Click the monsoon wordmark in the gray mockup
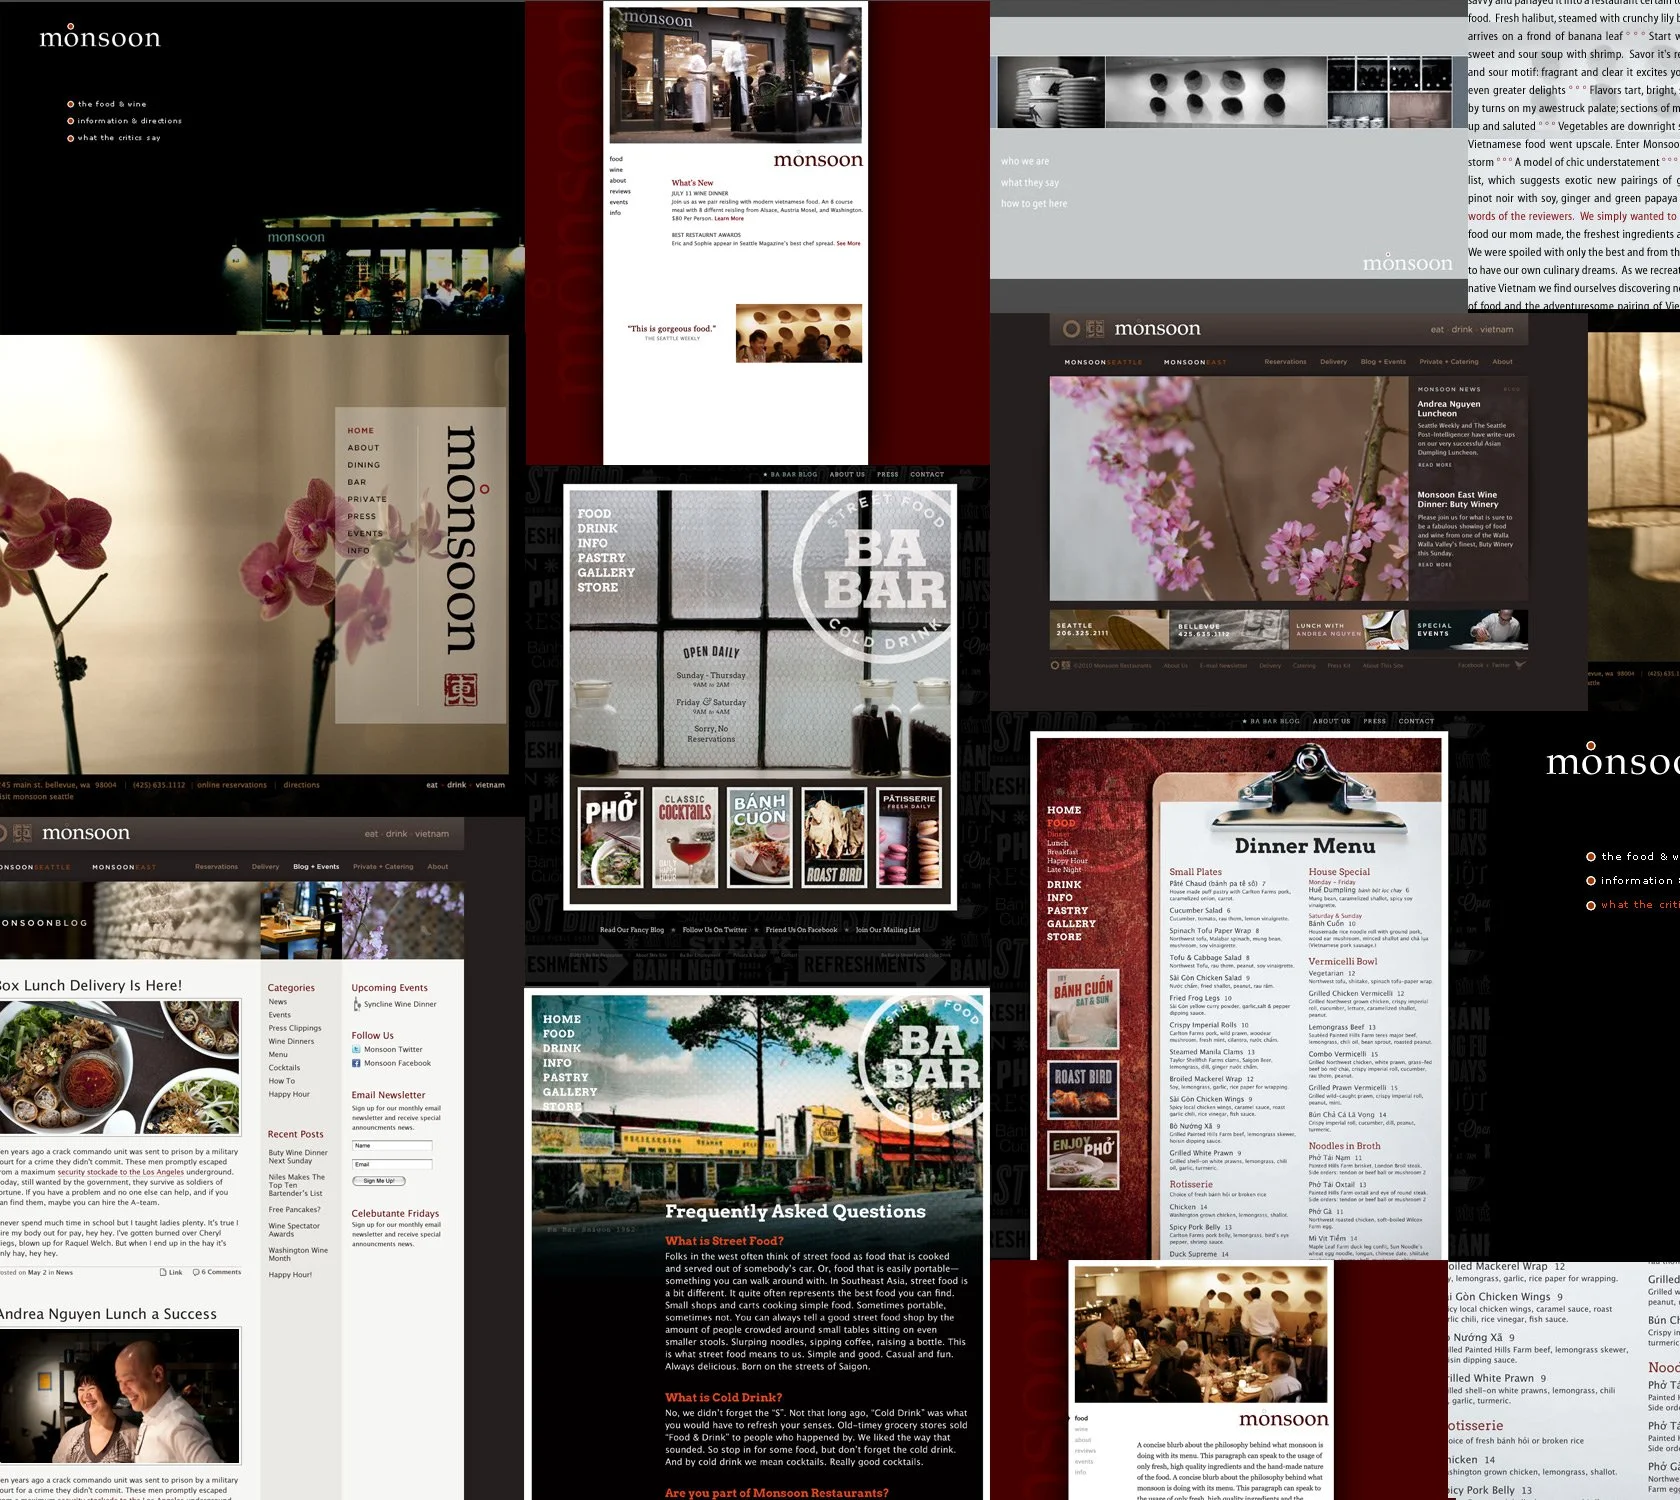The image size is (1680, 1500). coord(1408,262)
